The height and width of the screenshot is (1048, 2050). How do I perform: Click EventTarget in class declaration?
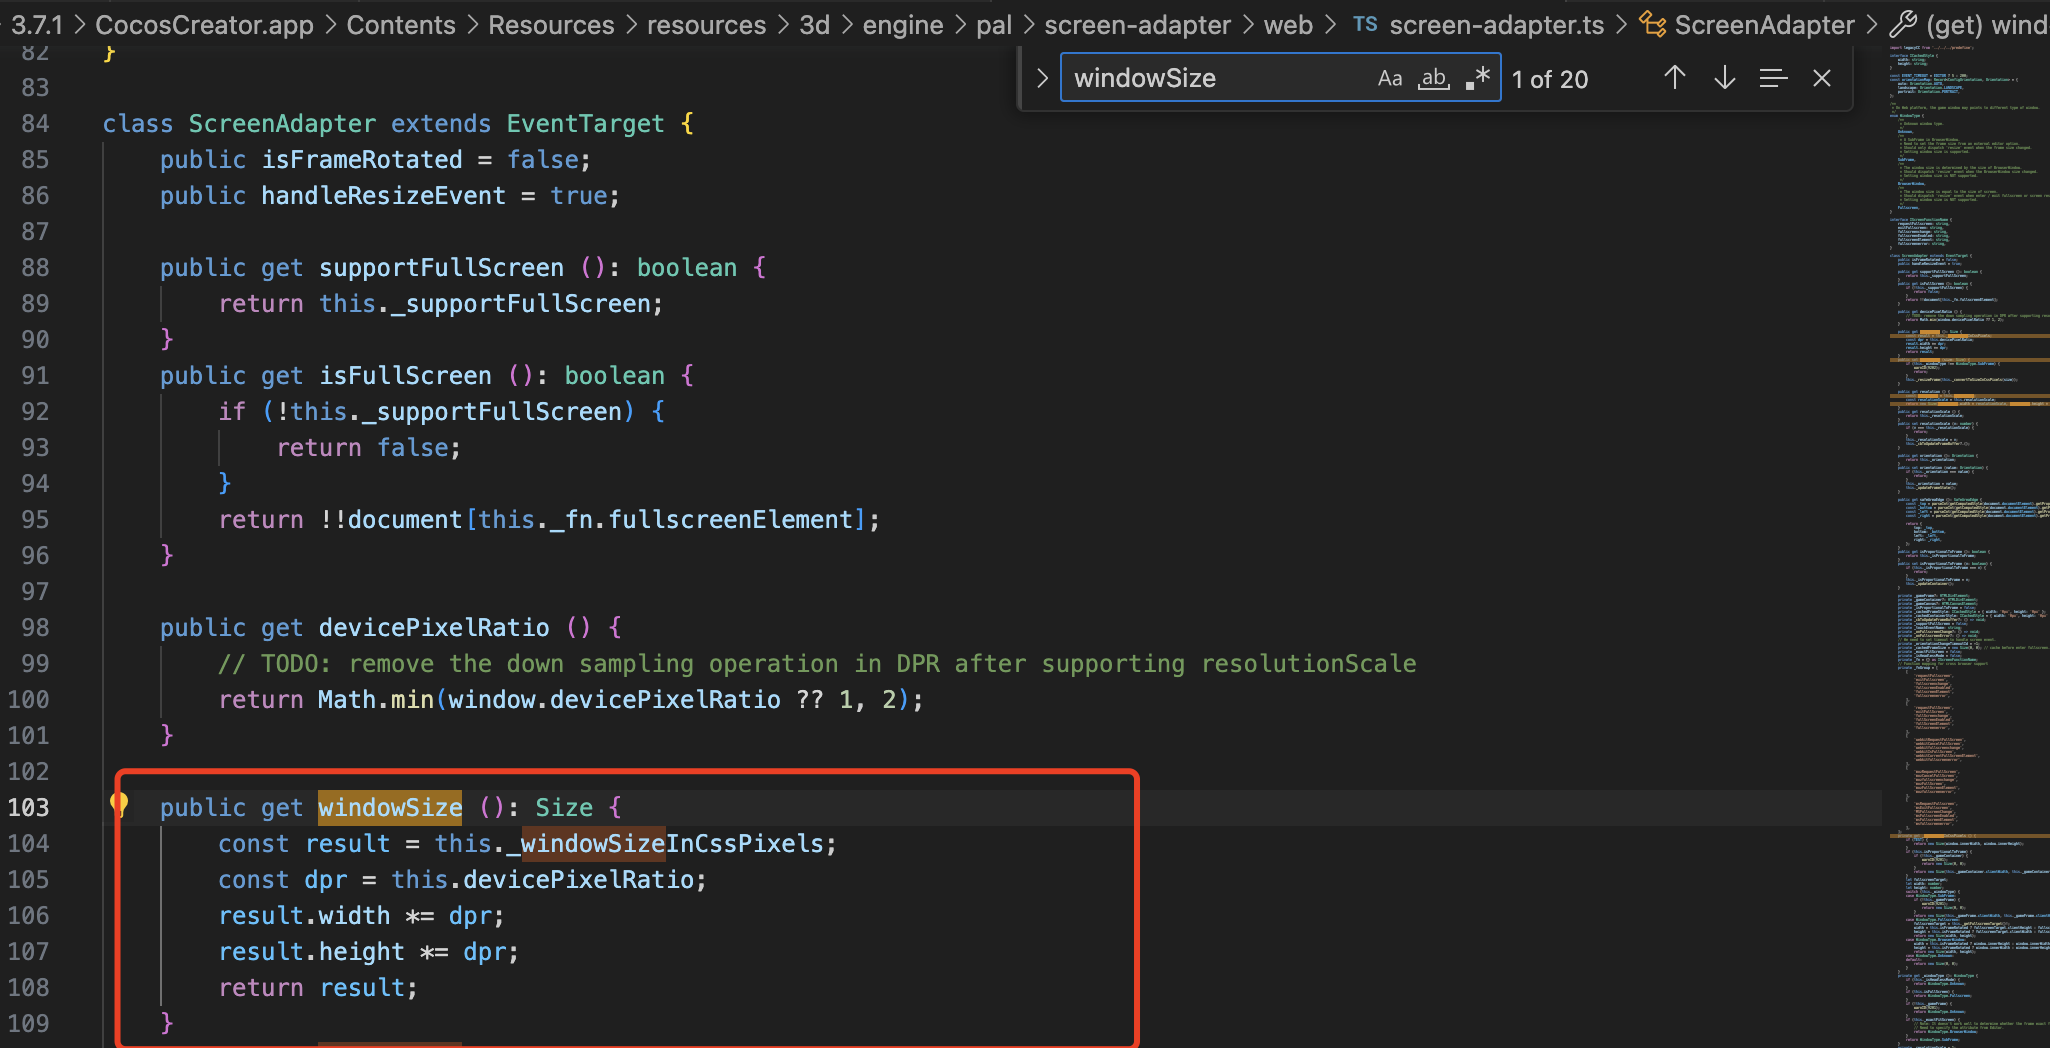(585, 123)
